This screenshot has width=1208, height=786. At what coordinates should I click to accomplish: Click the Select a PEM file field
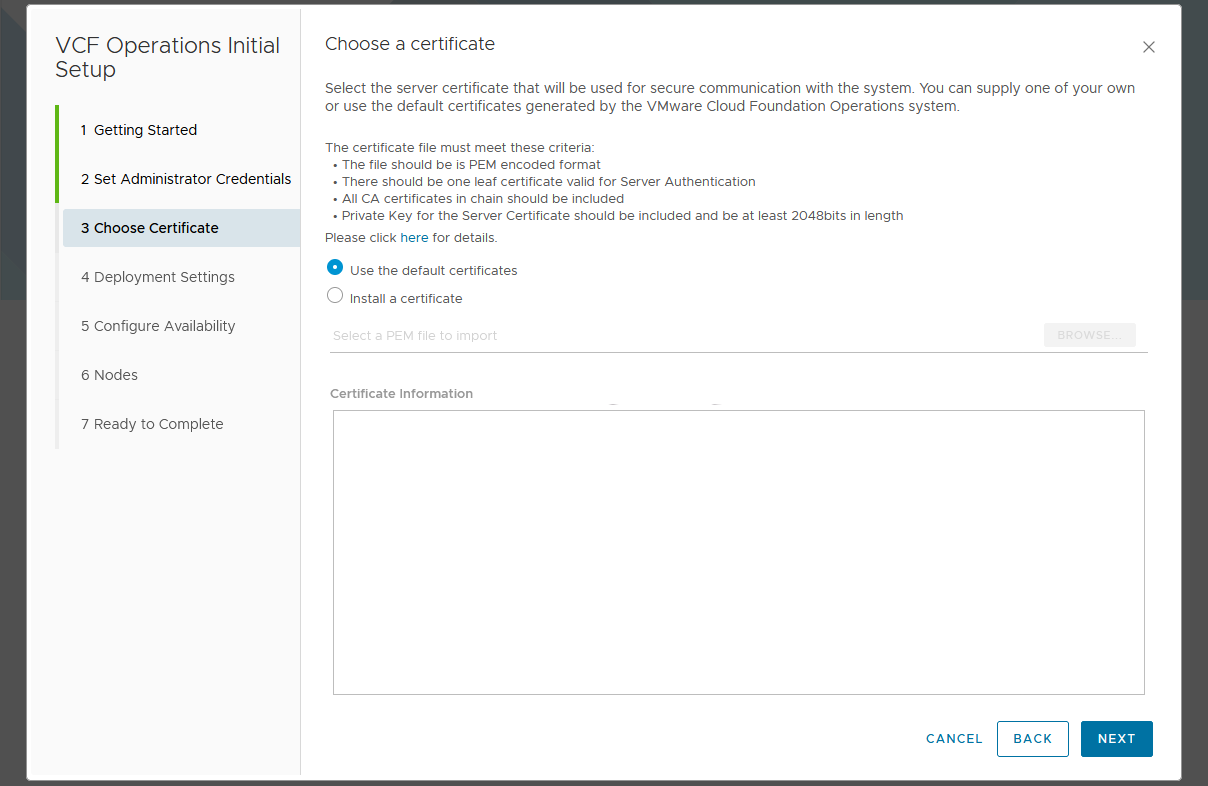pyautogui.click(x=680, y=336)
